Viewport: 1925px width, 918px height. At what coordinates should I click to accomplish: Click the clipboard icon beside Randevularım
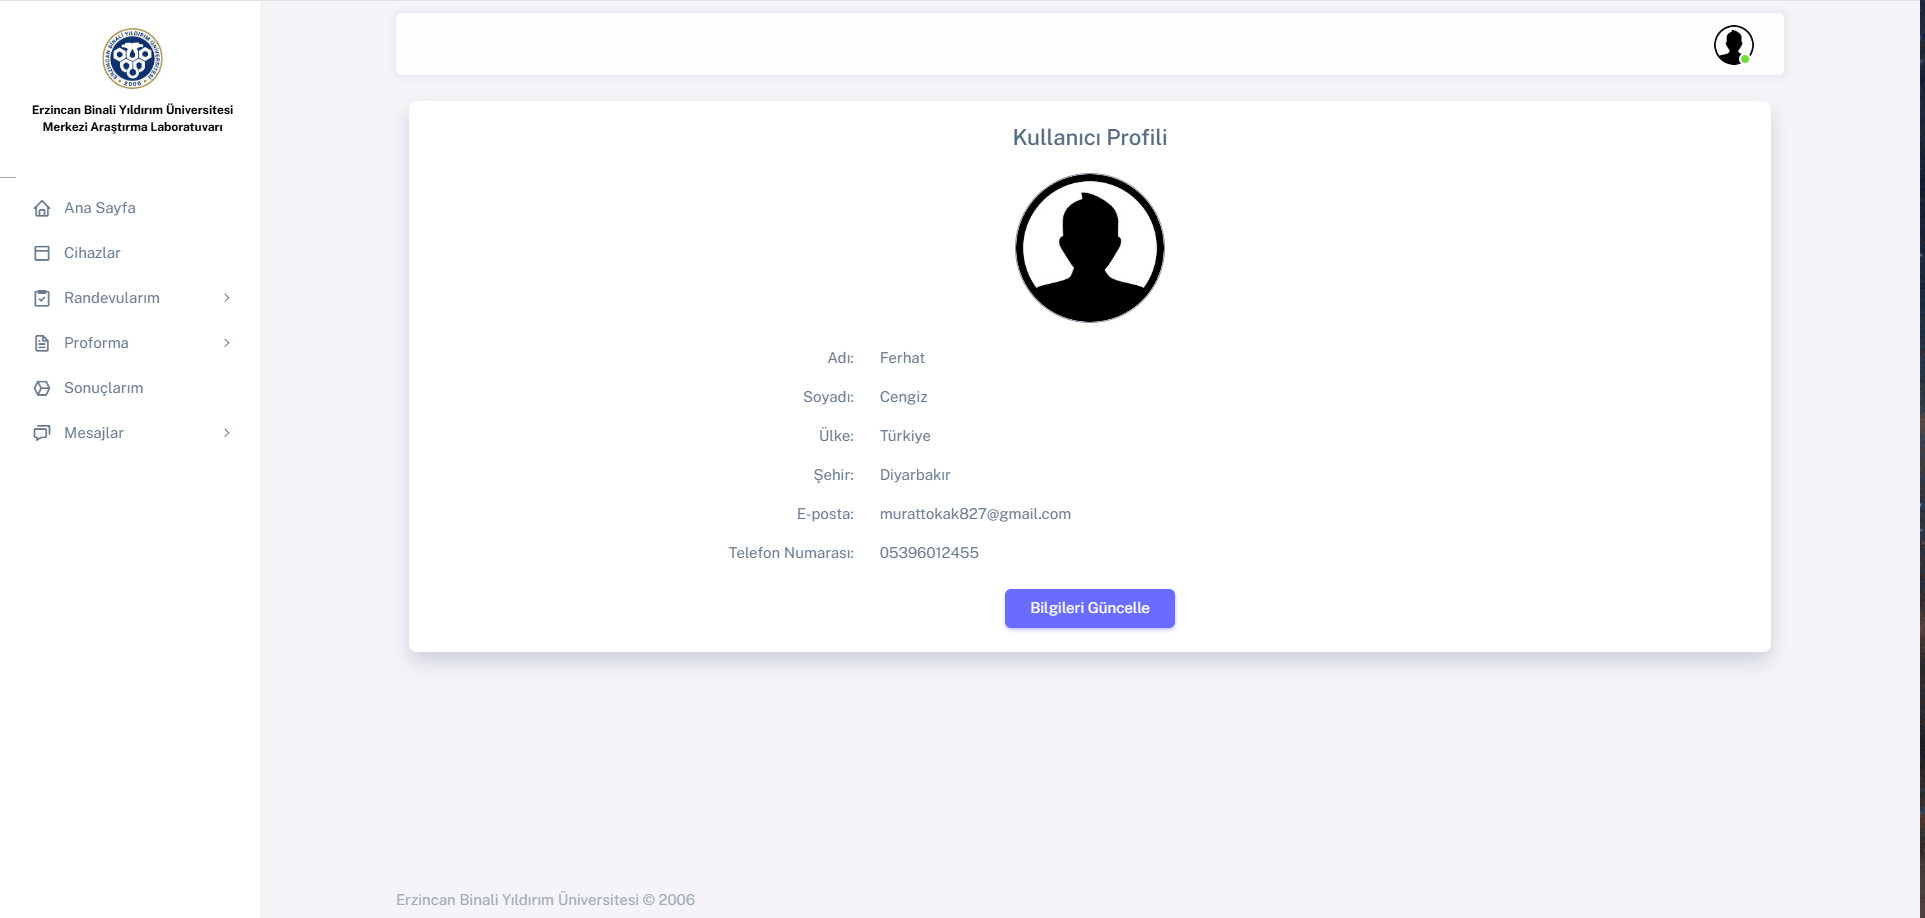pyautogui.click(x=42, y=298)
